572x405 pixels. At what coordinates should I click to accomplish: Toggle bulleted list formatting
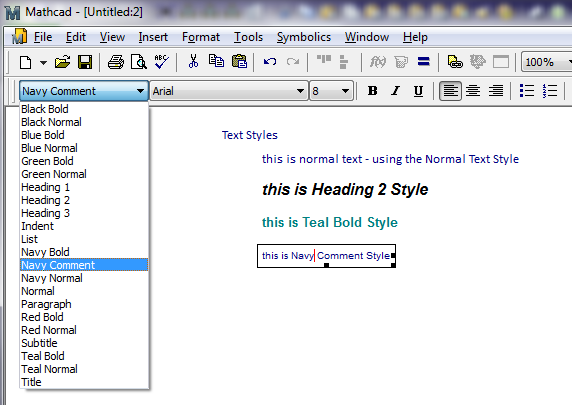527,91
